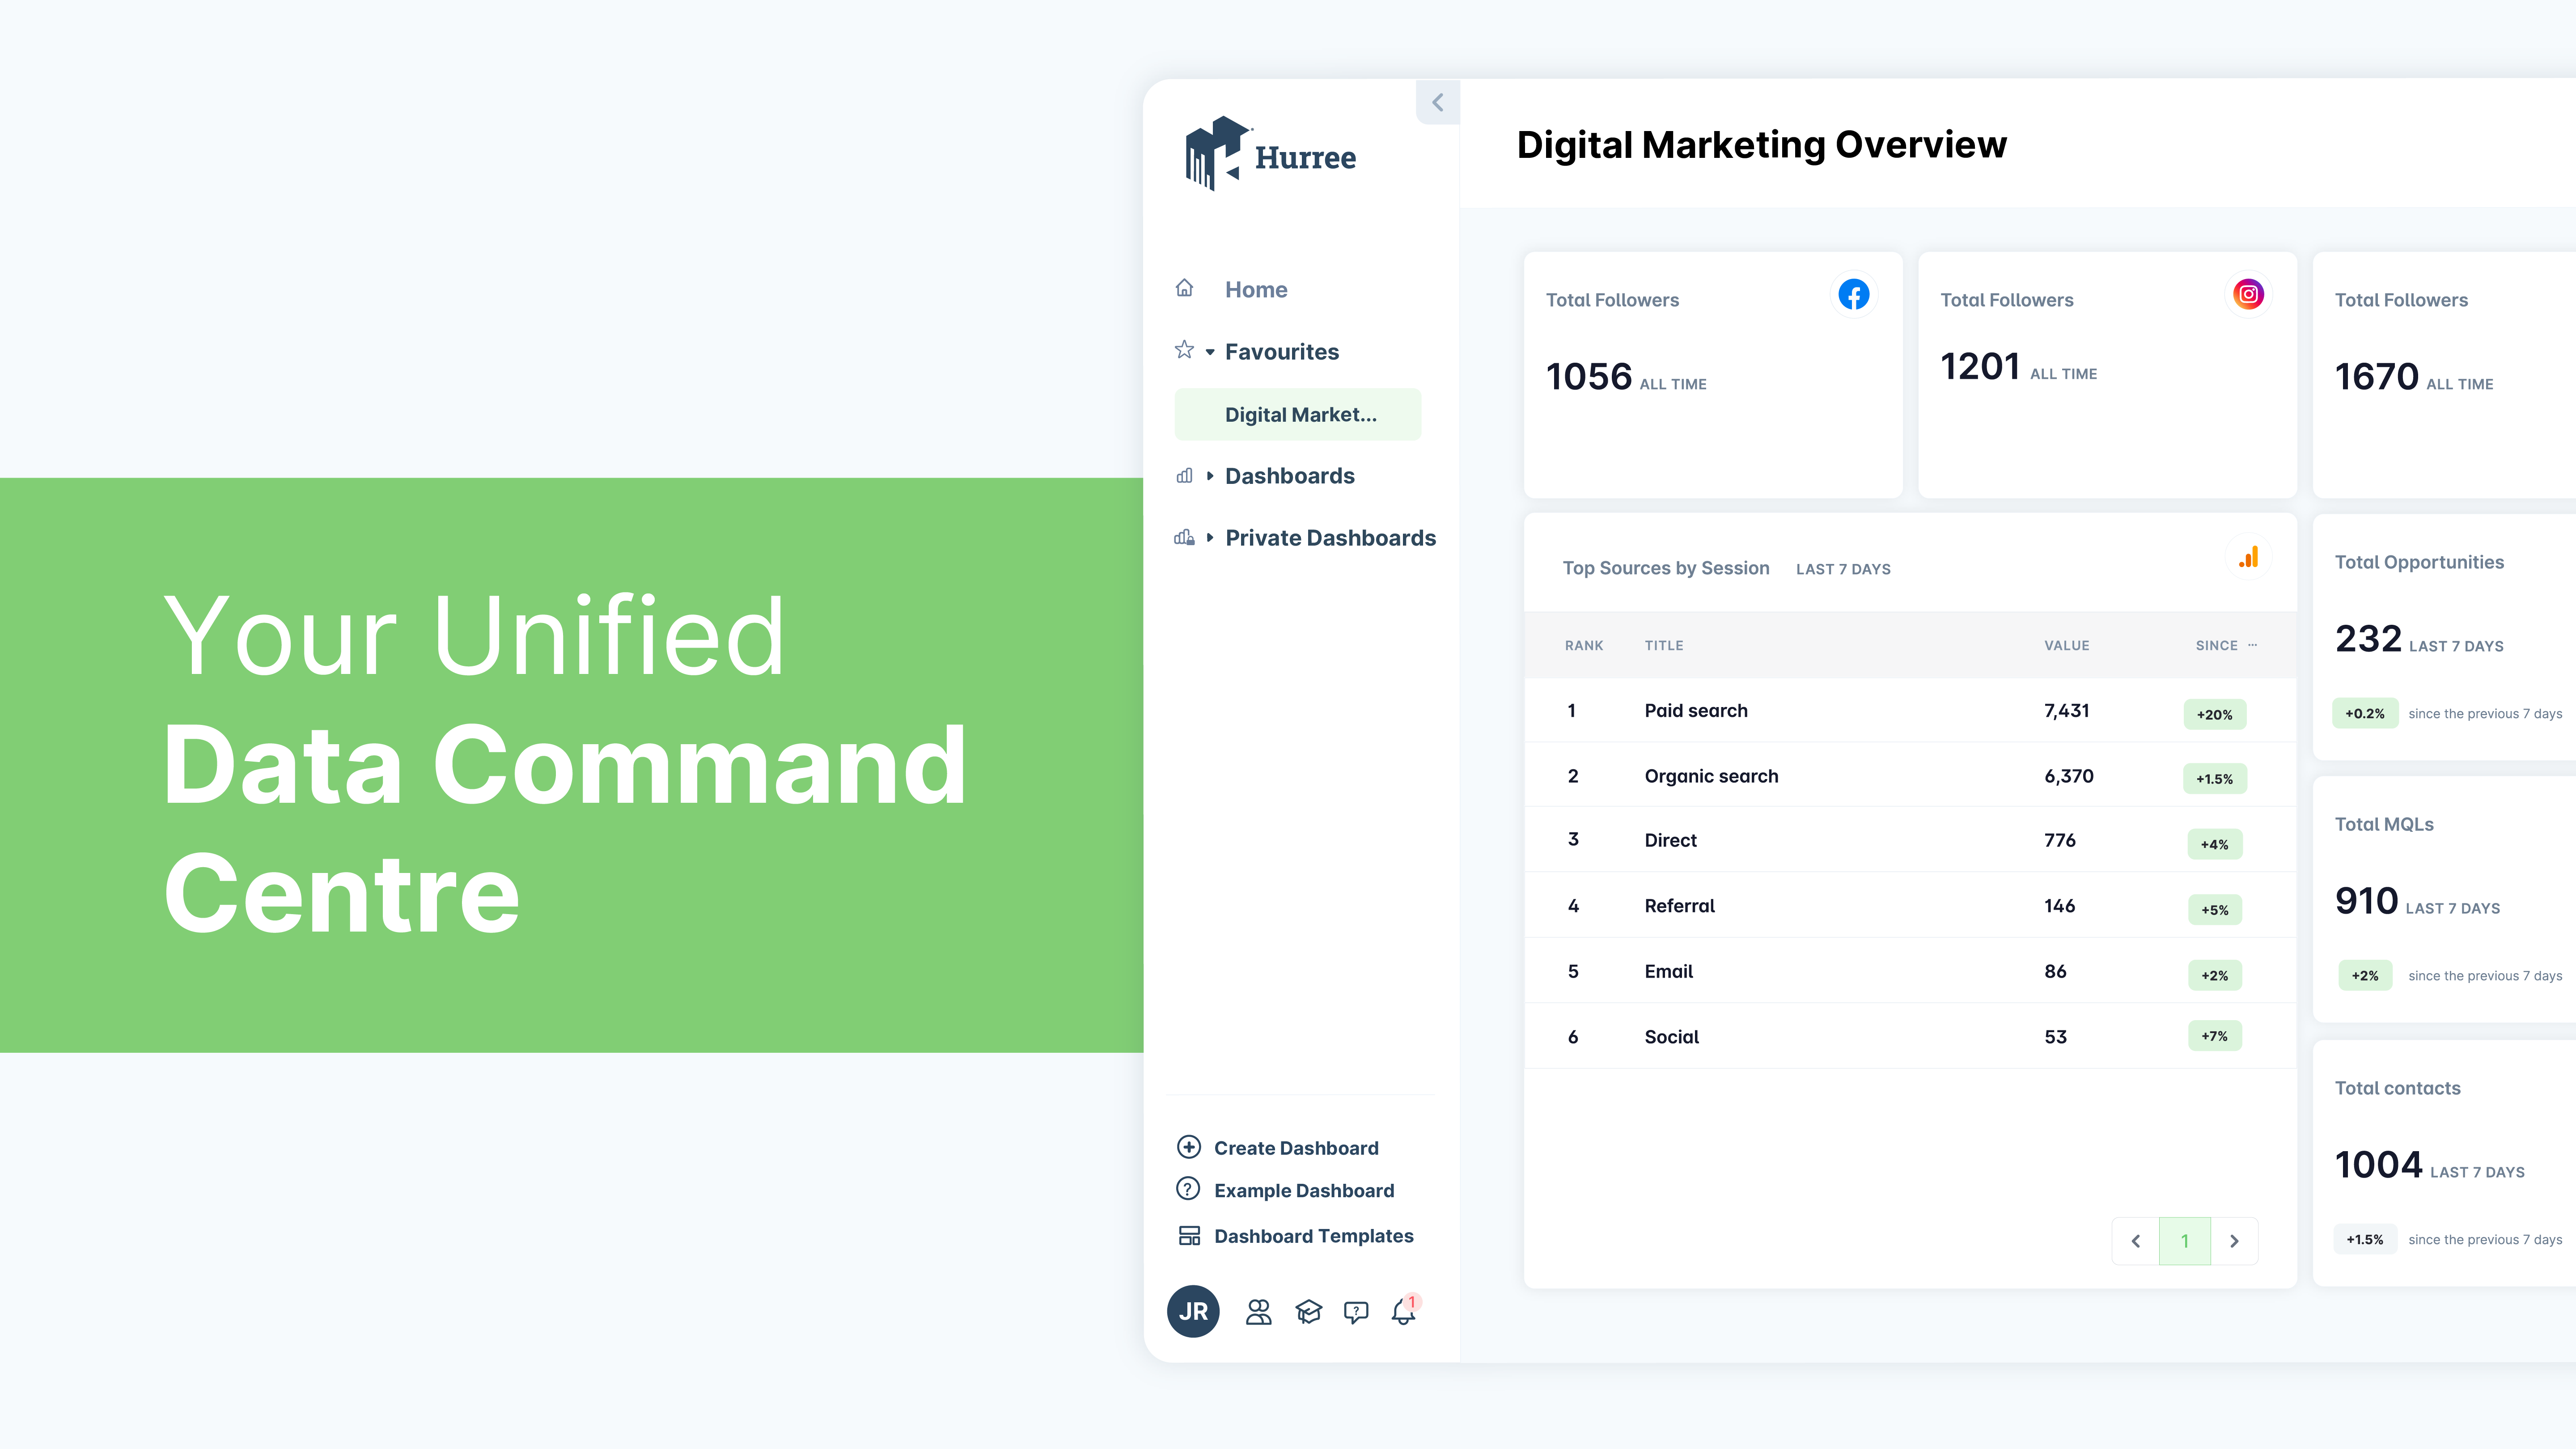The height and width of the screenshot is (1449, 2576).
Task: Open the team users icon
Action: [x=1259, y=1312]
